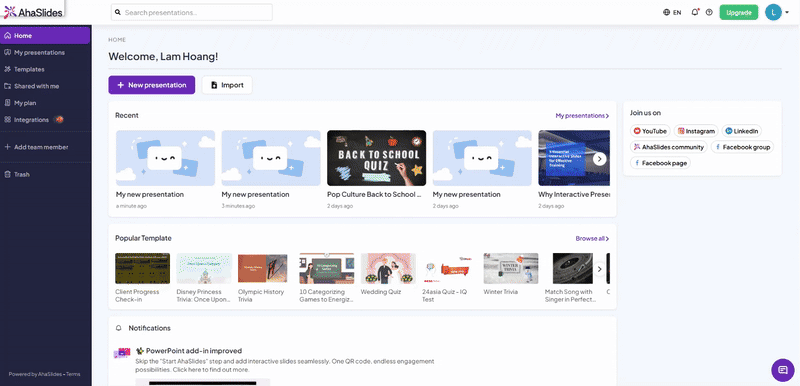Click the New presentation button

[x=152, y=85]
